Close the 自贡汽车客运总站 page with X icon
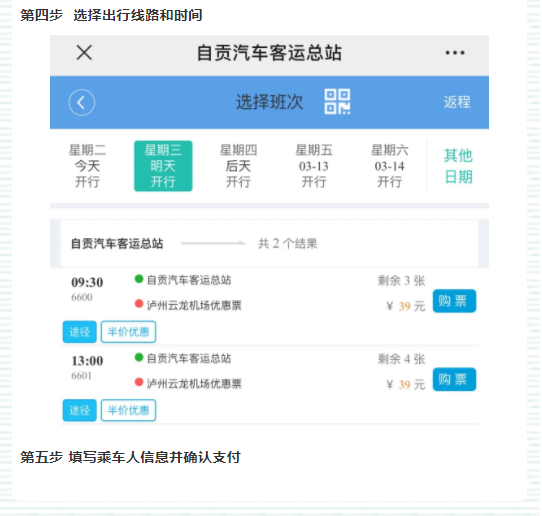This screenshot has height=516, width=542. 84,53
